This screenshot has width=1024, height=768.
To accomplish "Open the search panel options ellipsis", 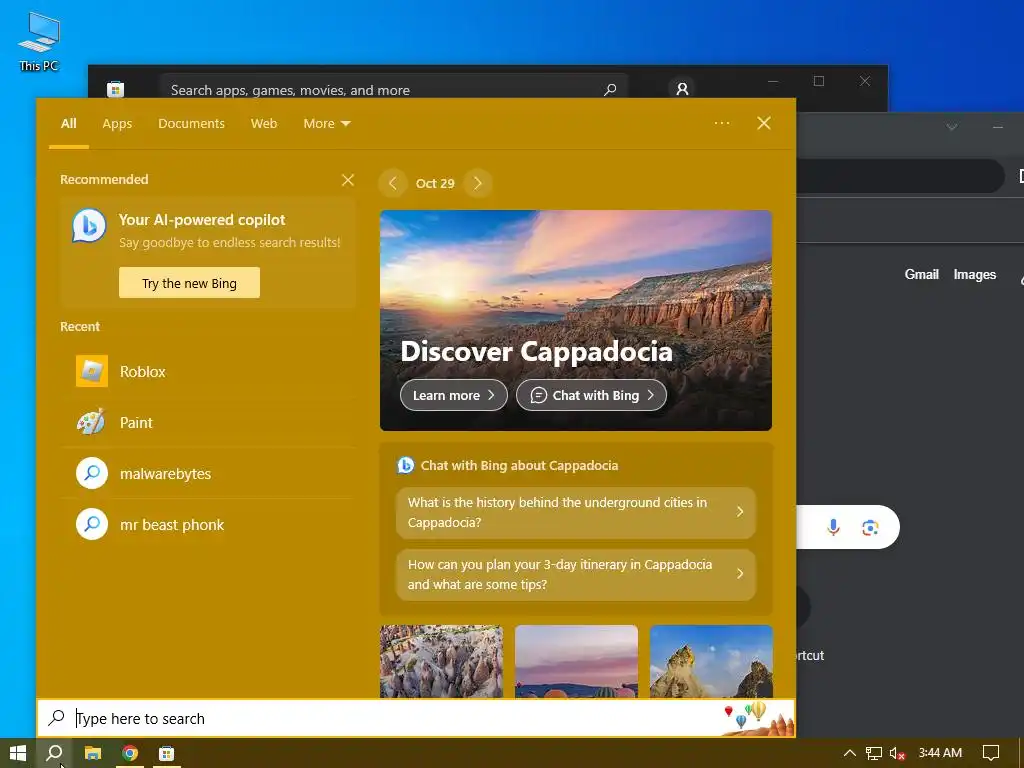I will point(722,123).
